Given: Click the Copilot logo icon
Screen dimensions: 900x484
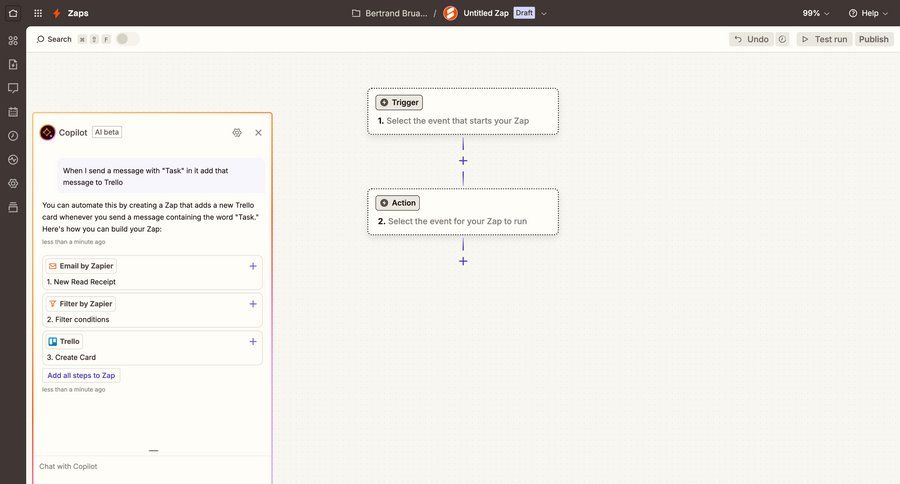Looking at the screenshot, I should click(x=47, y=133).
